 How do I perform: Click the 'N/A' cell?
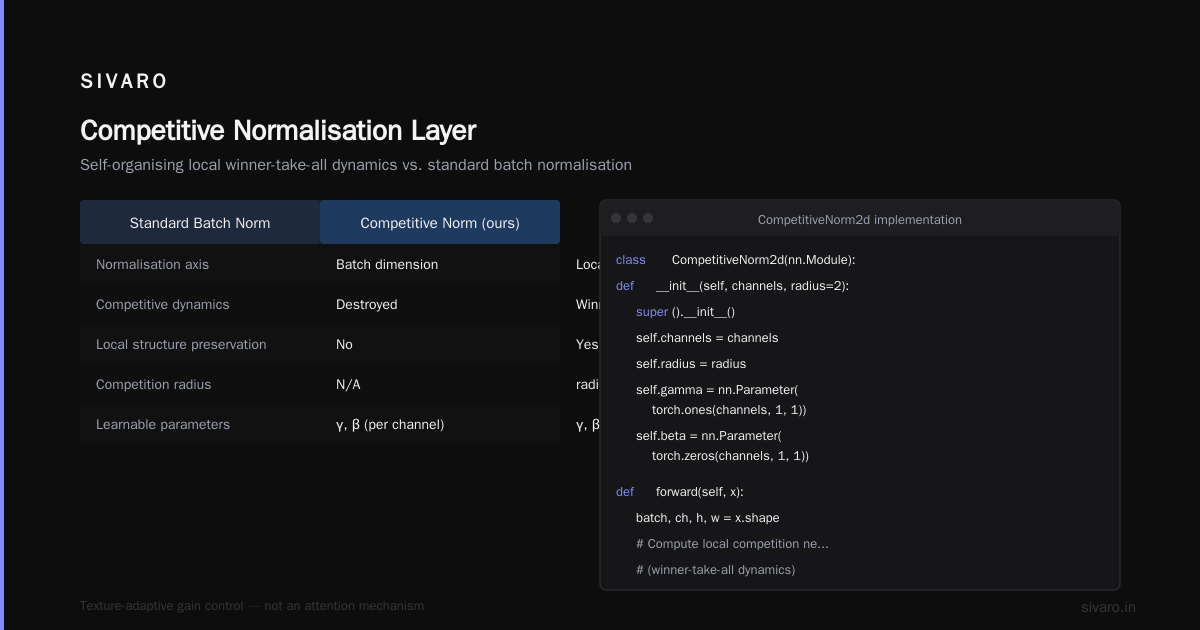coord(347,385)
